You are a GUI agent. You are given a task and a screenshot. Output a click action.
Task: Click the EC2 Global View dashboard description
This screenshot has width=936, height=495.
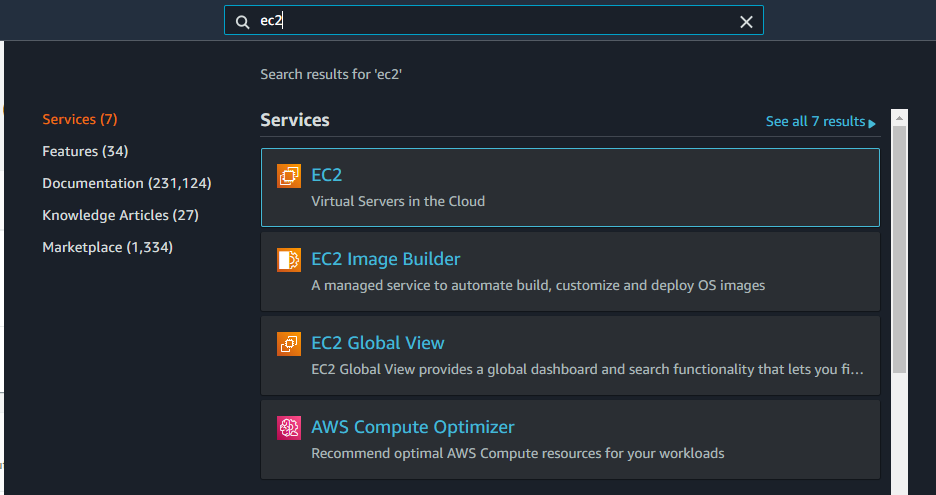pos(587,370)
